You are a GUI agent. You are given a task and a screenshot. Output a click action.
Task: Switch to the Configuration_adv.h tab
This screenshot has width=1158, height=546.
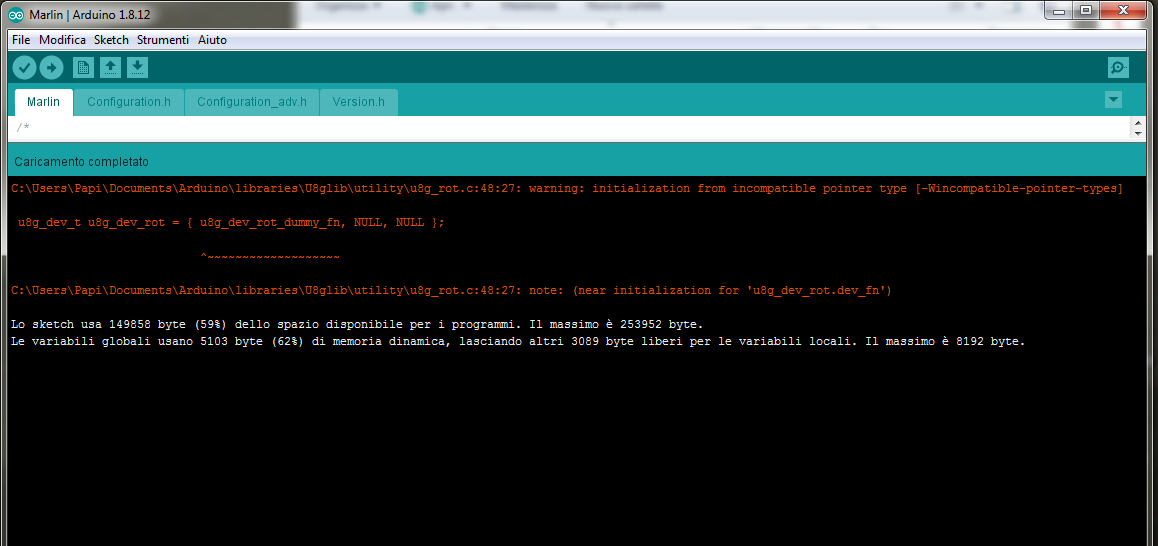(252, 102)
